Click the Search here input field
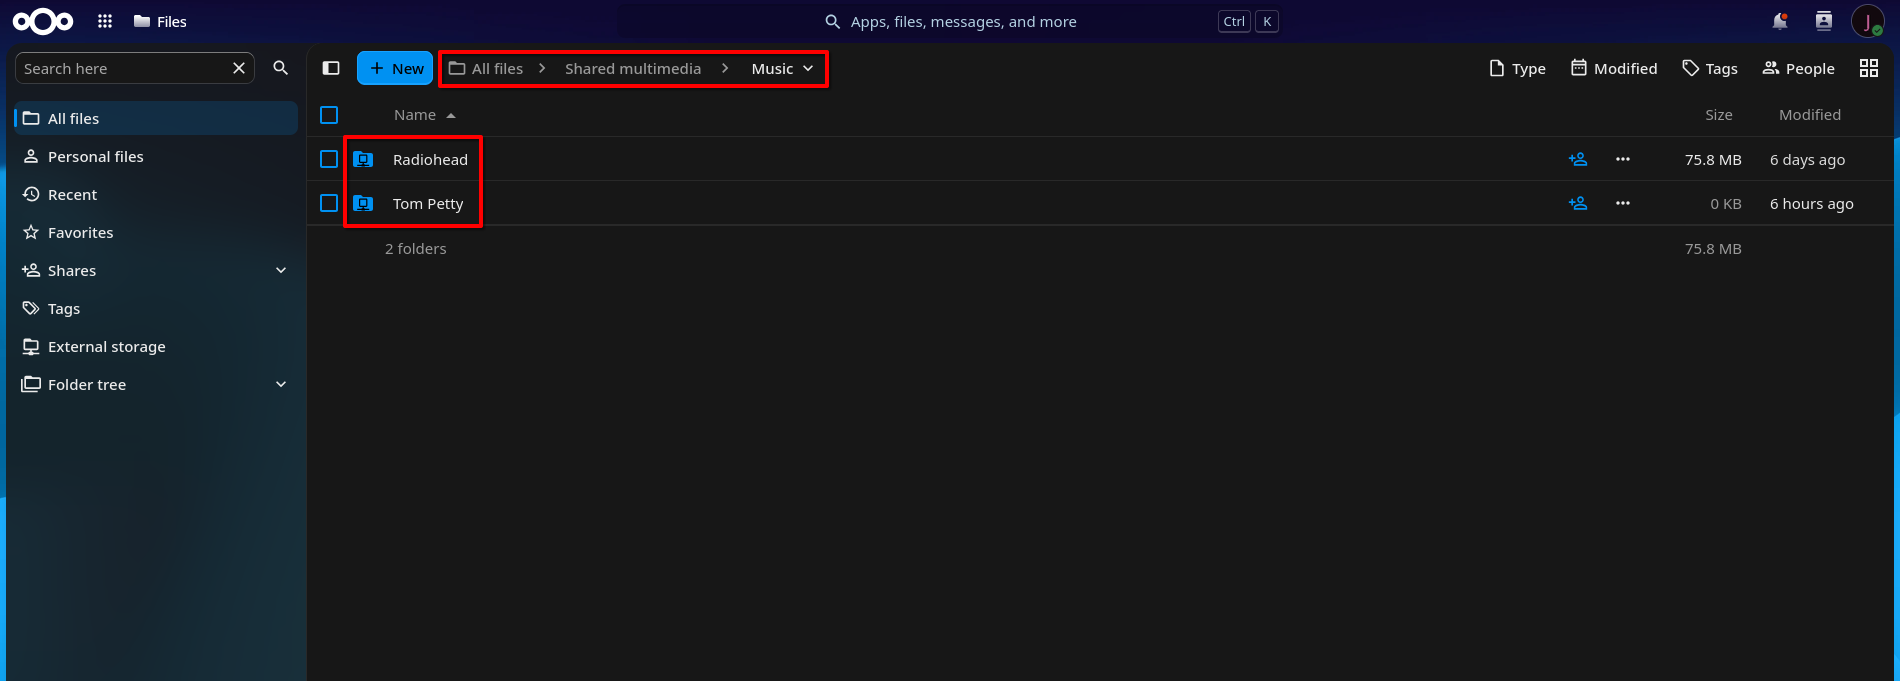The width and height of the screenshot is (1900, 681). click(x=125, y=68)
